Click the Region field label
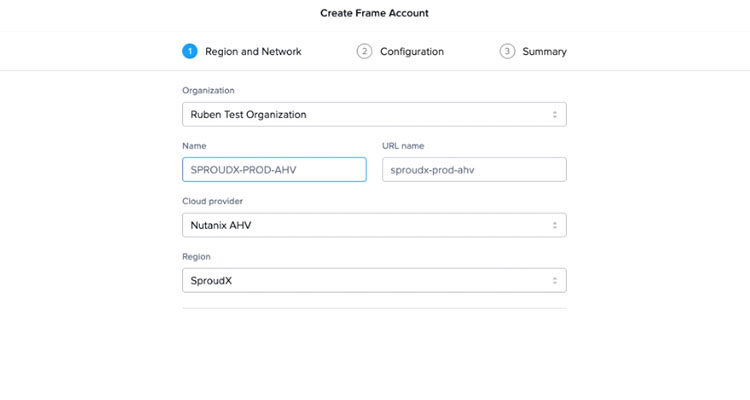 tap(196, 257)
